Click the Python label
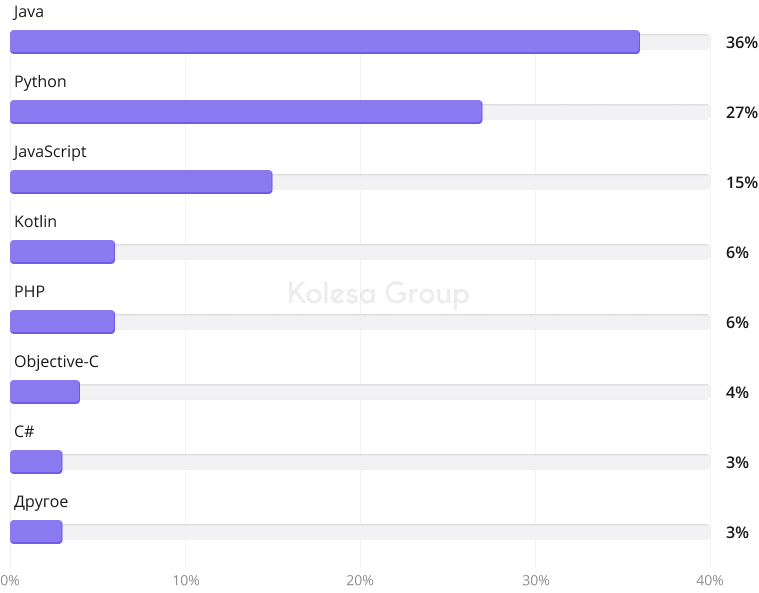The height and width of the screenshot is (593, 759). click(x=40, y=82)
